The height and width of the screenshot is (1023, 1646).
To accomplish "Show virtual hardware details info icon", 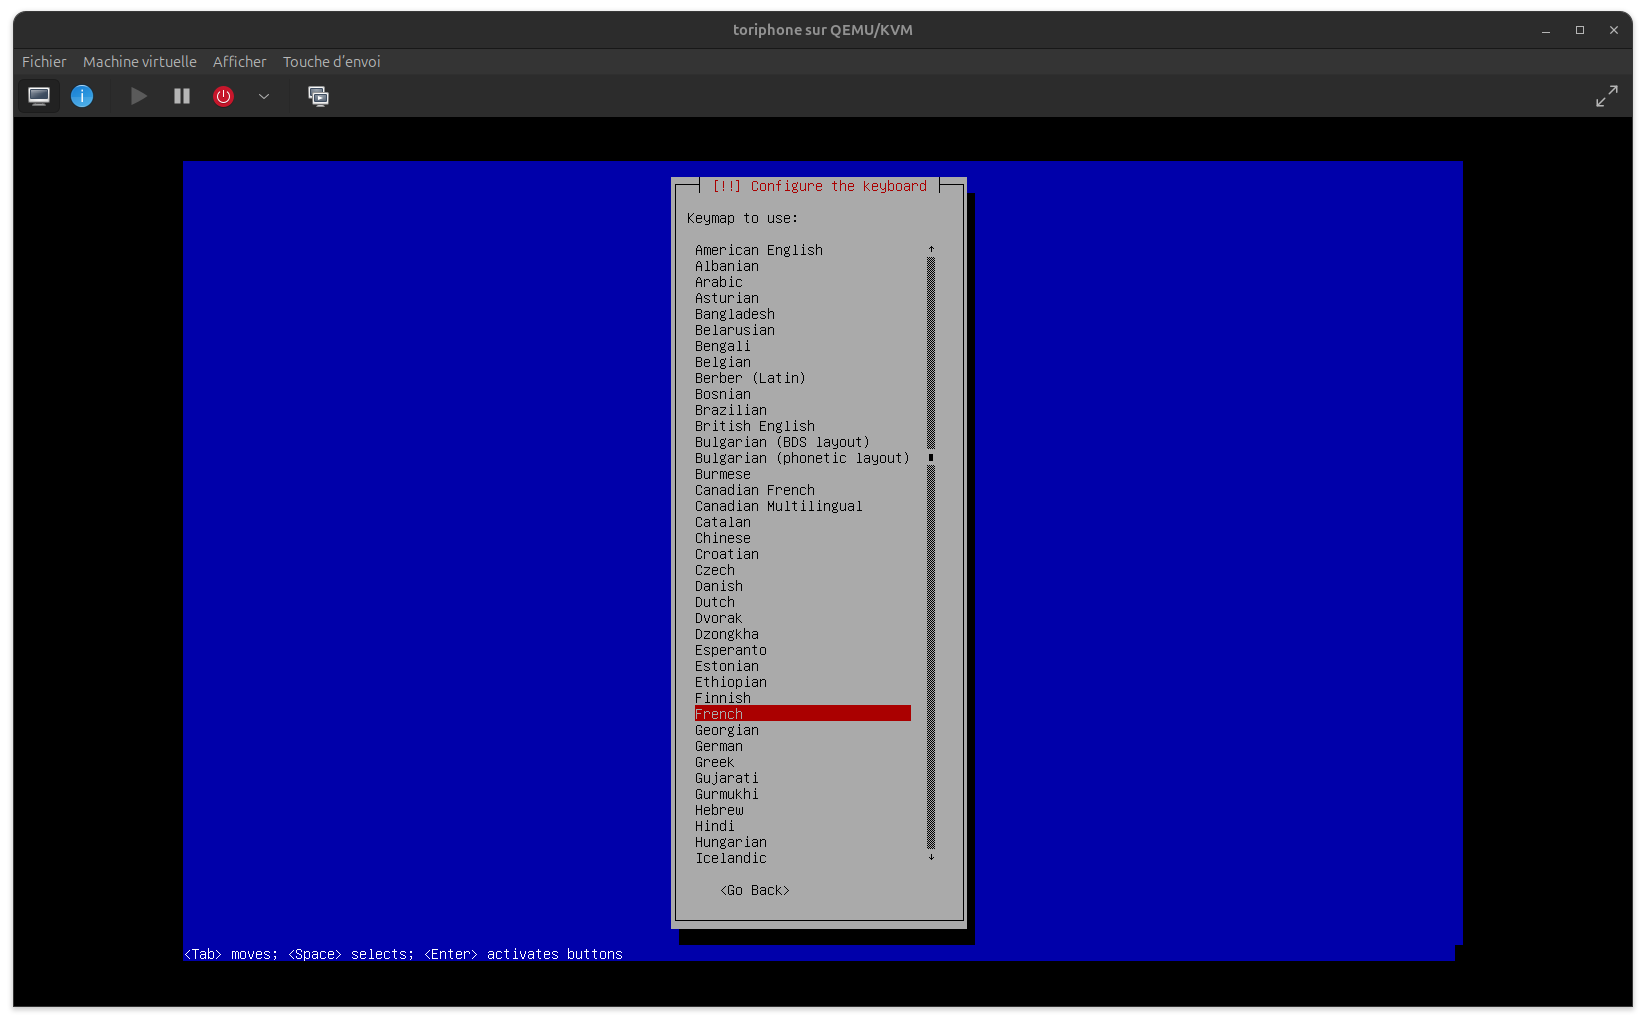I will pyautogui.click(x=82, y=96).
